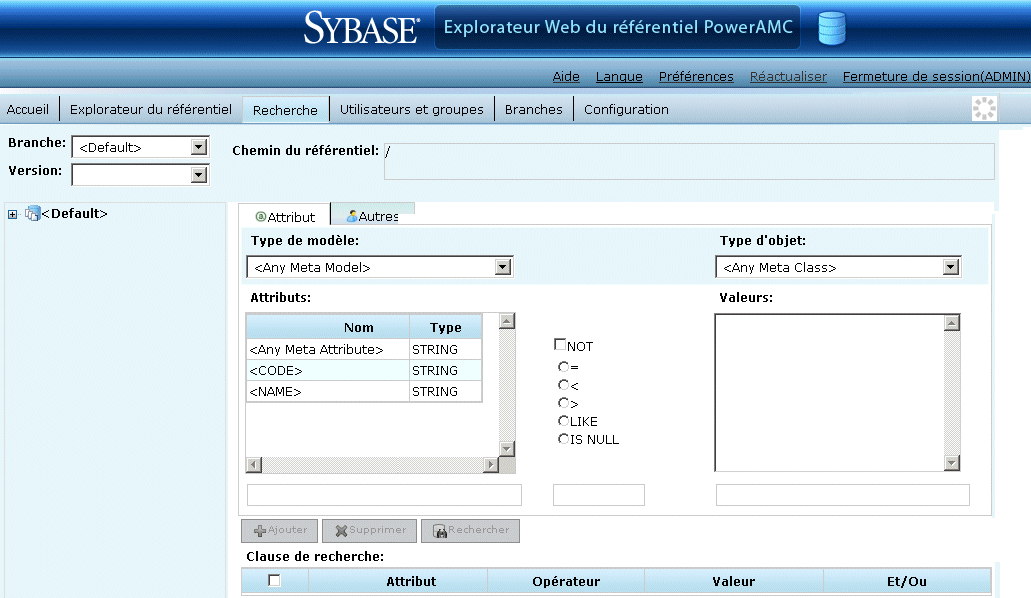Click the Sybase logo
This screenshot has height=598, width=1031.
click(x=362, y=28)
